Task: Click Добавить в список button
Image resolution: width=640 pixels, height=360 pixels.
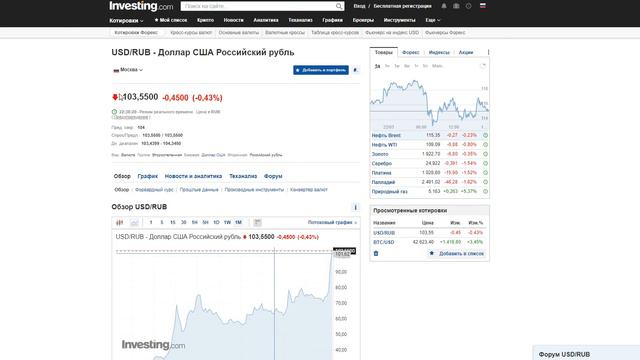Action: (457, 253)
